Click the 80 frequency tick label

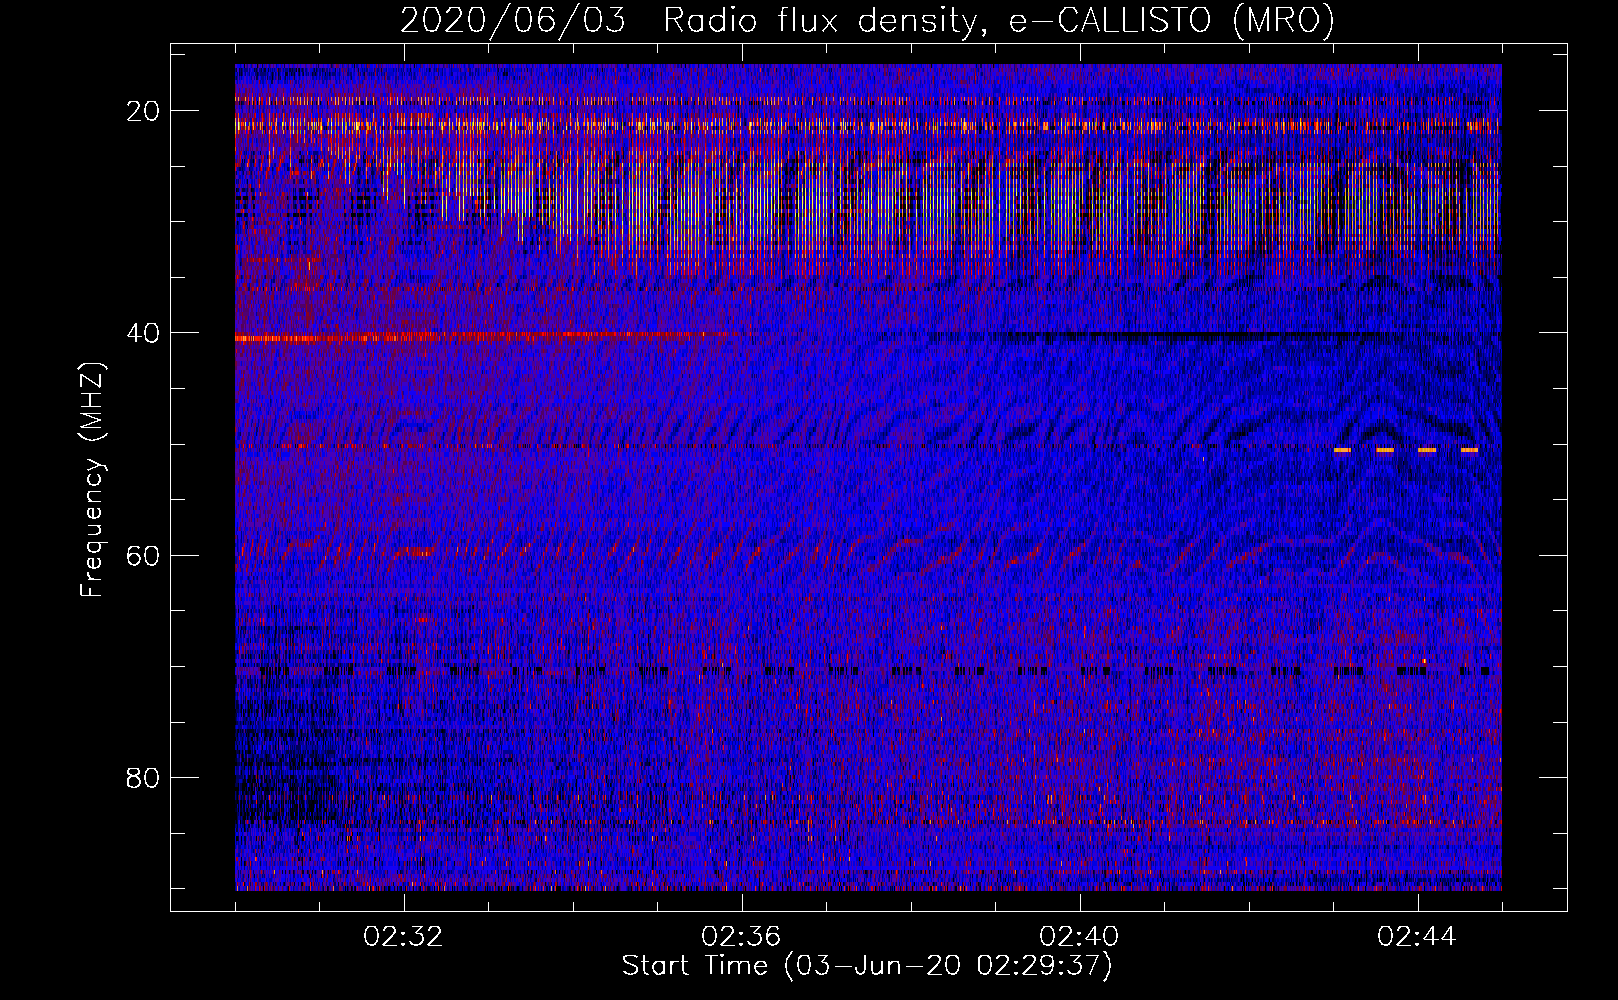144,777
